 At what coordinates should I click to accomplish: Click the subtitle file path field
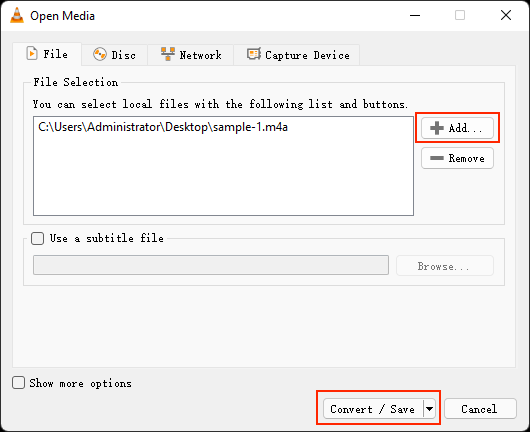coord(211,265)
